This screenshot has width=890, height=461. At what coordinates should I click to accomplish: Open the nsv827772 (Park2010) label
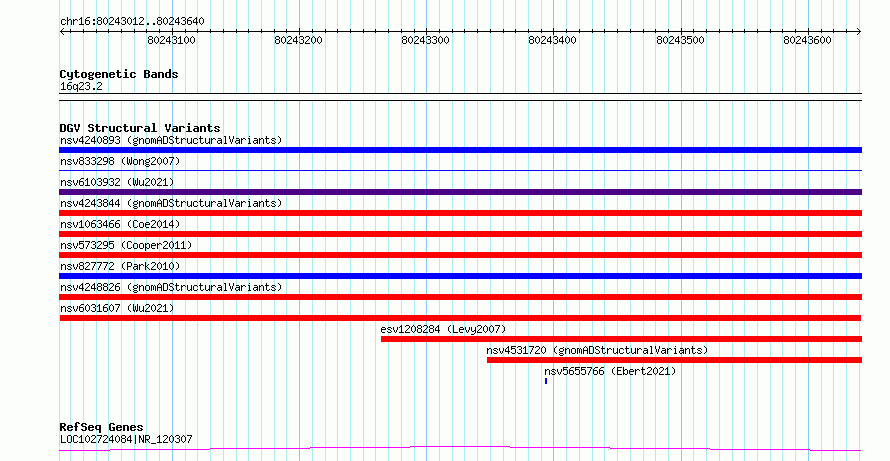(120, 266)
